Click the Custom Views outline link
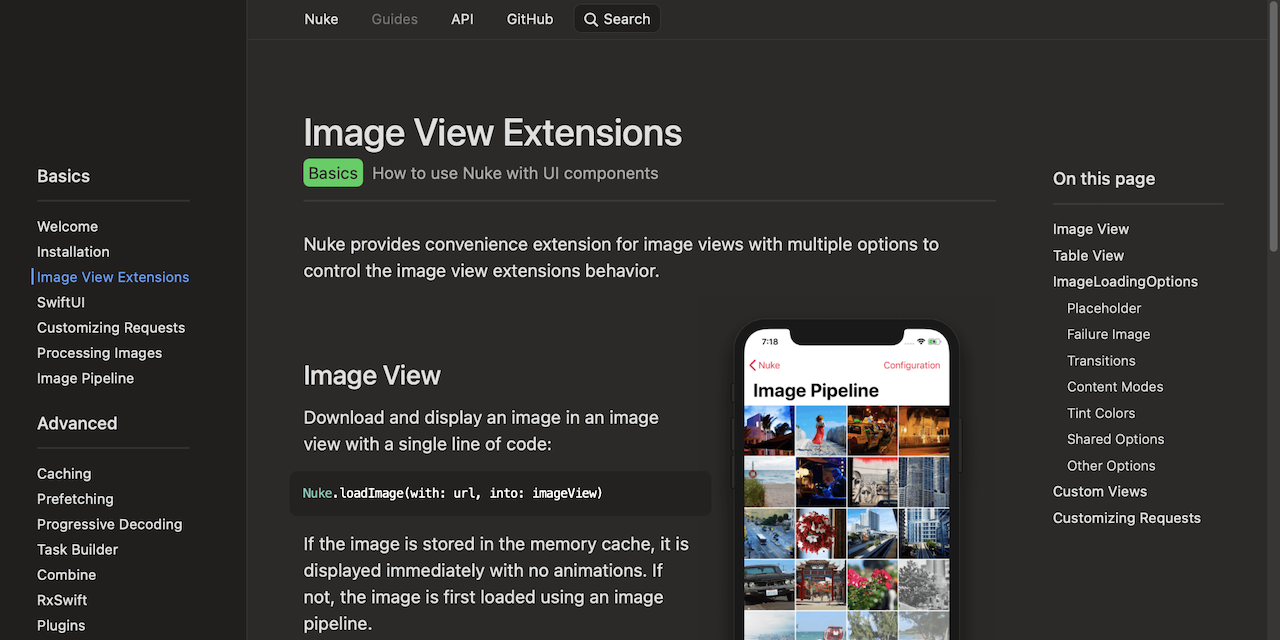1280x640 pixels. [x=1100, y=492]
